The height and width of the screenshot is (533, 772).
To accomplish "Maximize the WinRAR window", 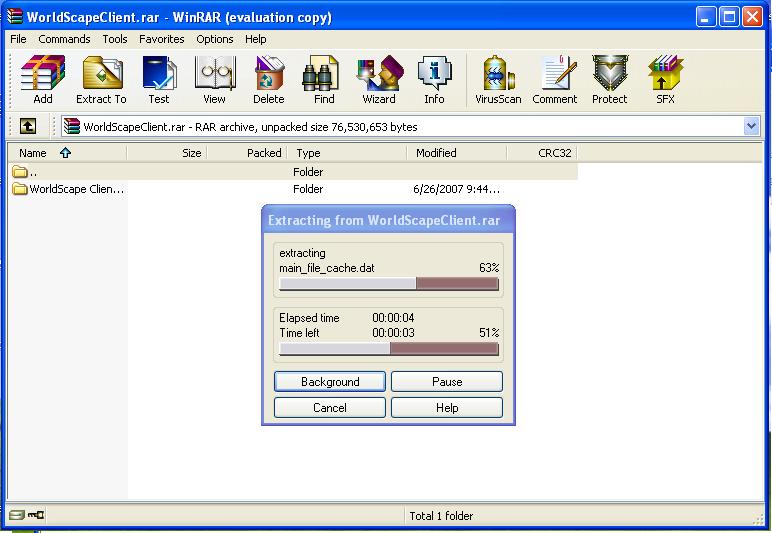I will (729, 17).
